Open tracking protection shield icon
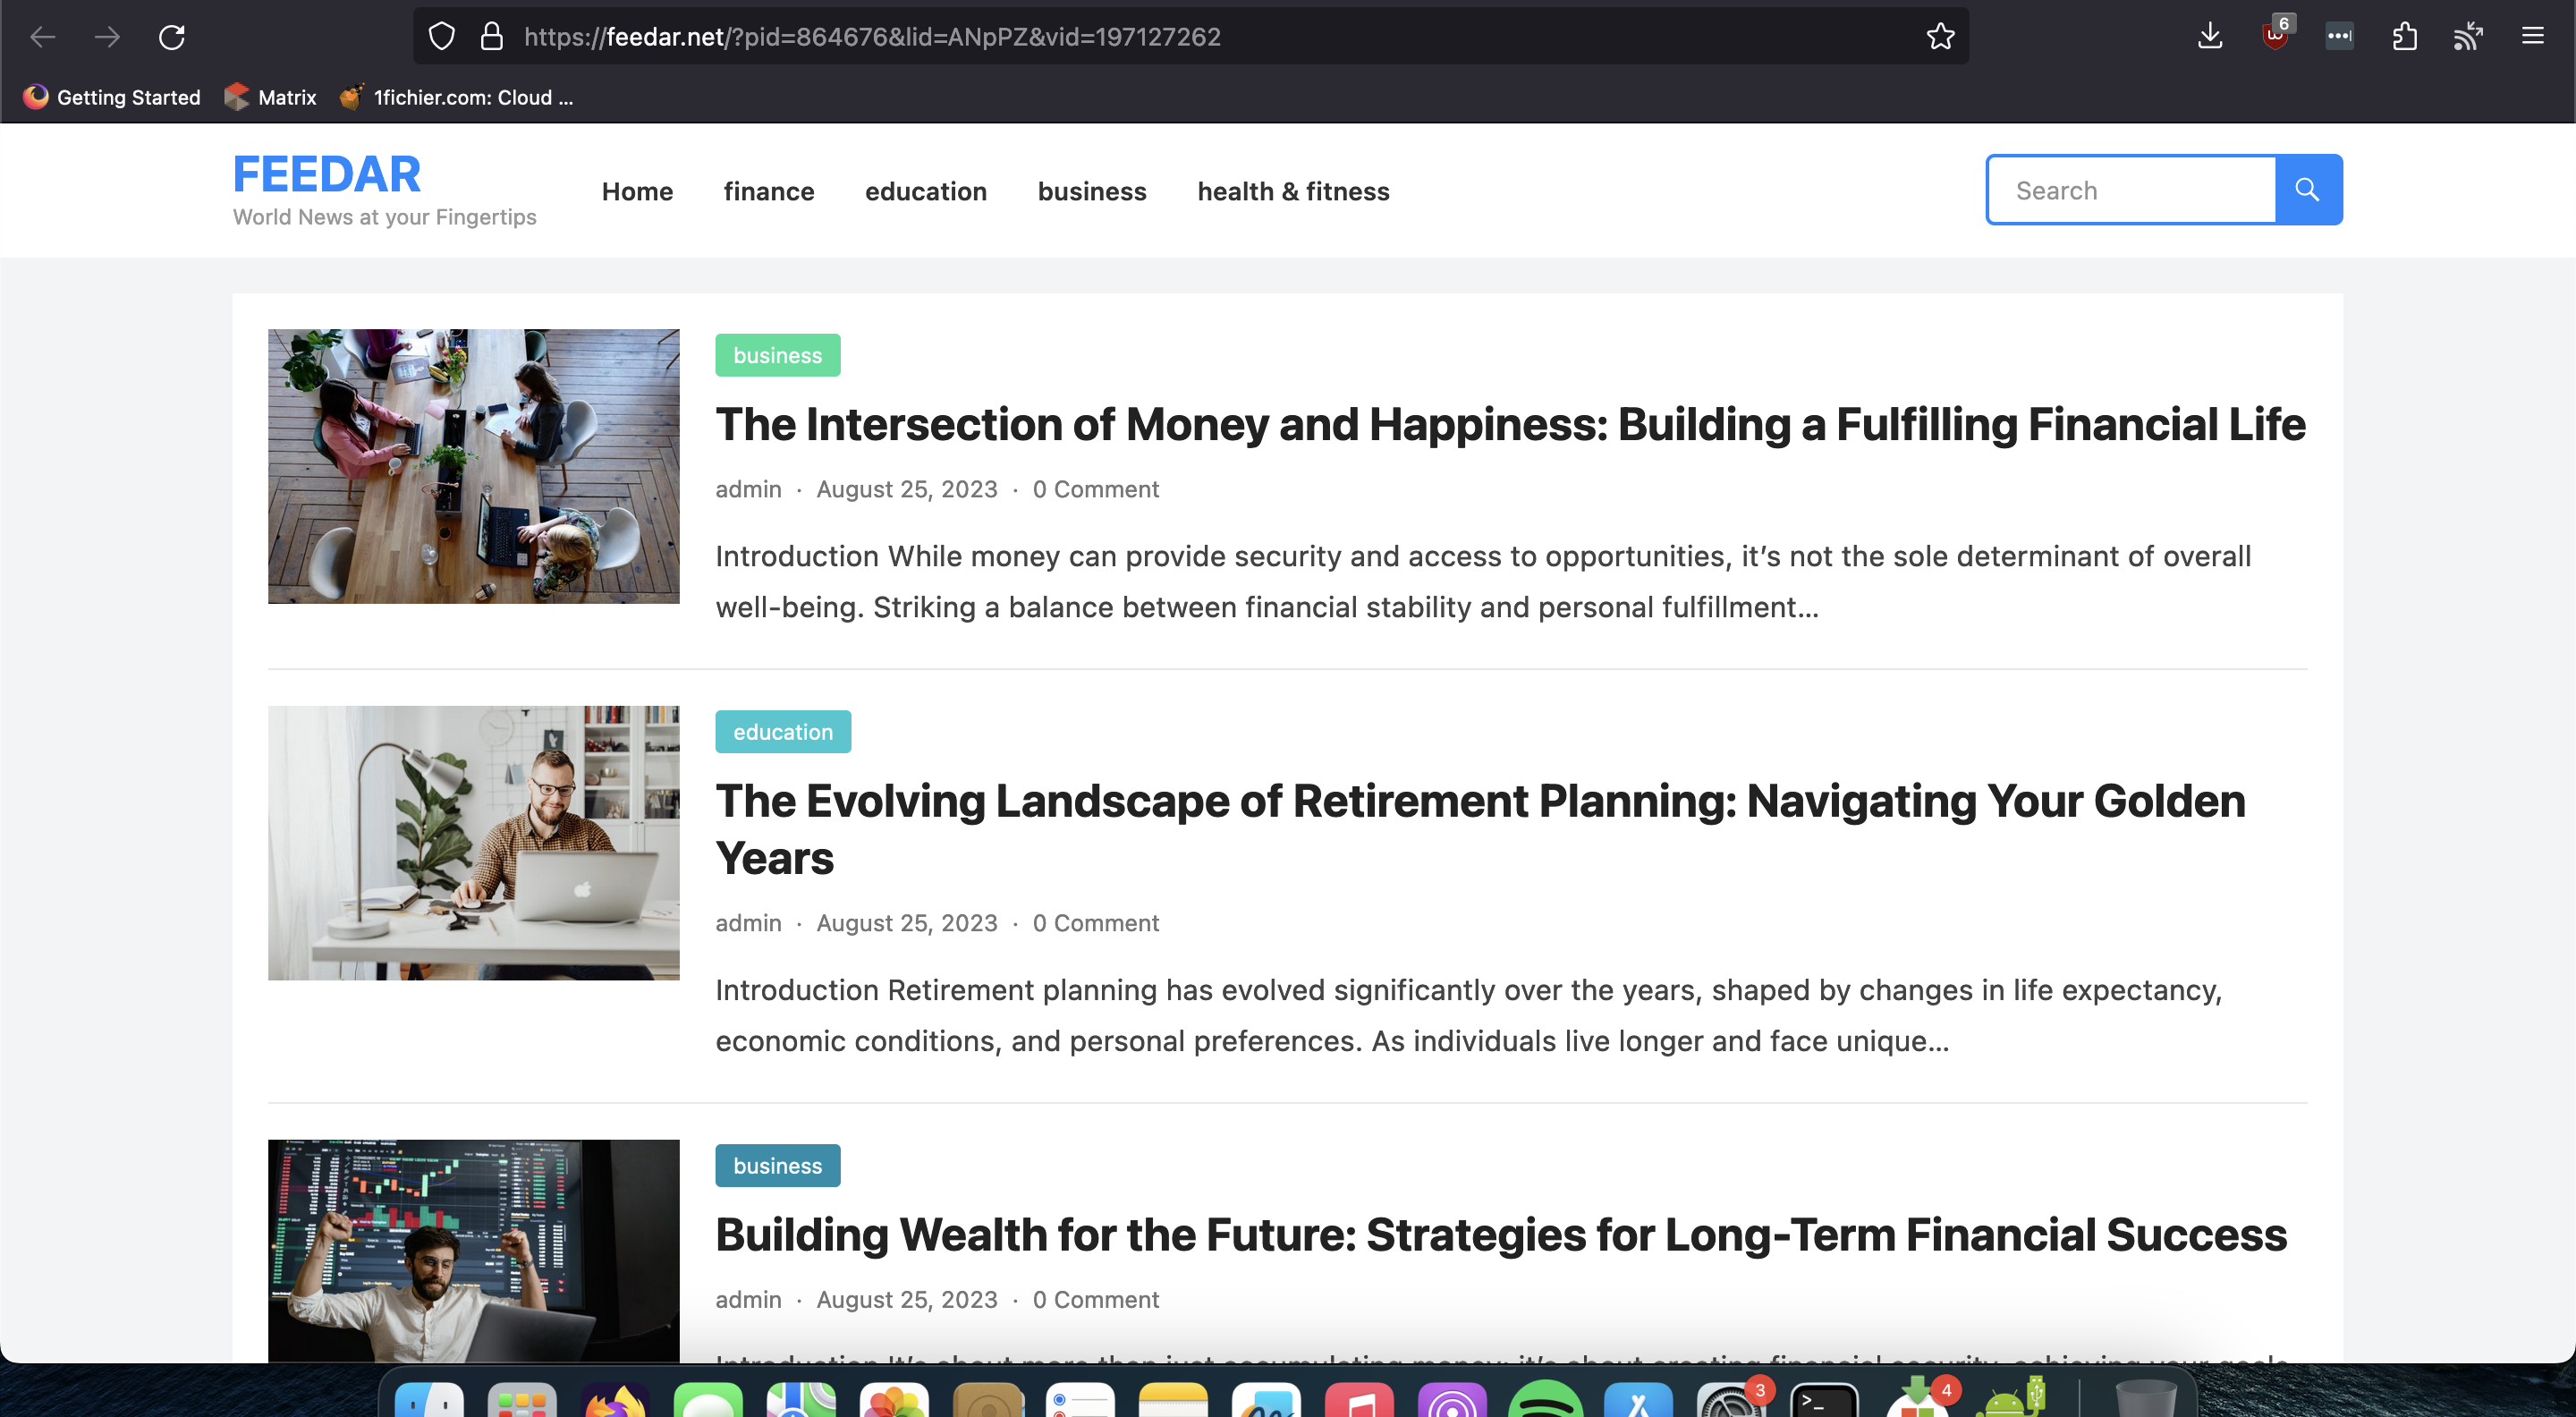The image size is (2576, 1417). (x=441, y=37)
